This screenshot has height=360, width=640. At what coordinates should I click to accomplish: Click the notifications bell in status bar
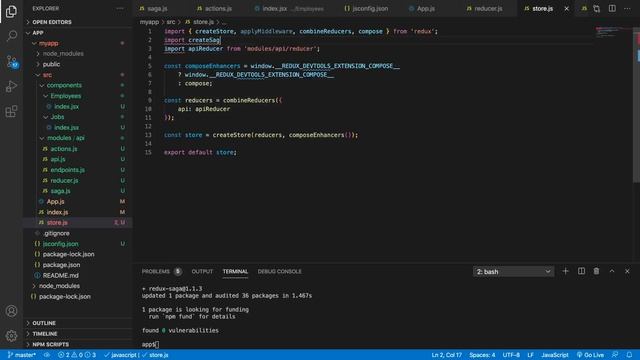click(x=629, y=355)
